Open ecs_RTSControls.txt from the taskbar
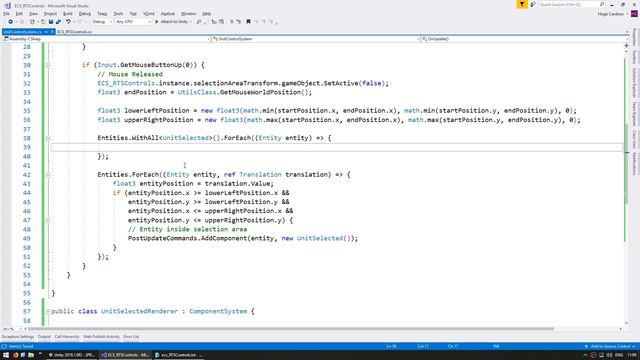Viewport: 640px width, 360px height. tap(178, 355)
